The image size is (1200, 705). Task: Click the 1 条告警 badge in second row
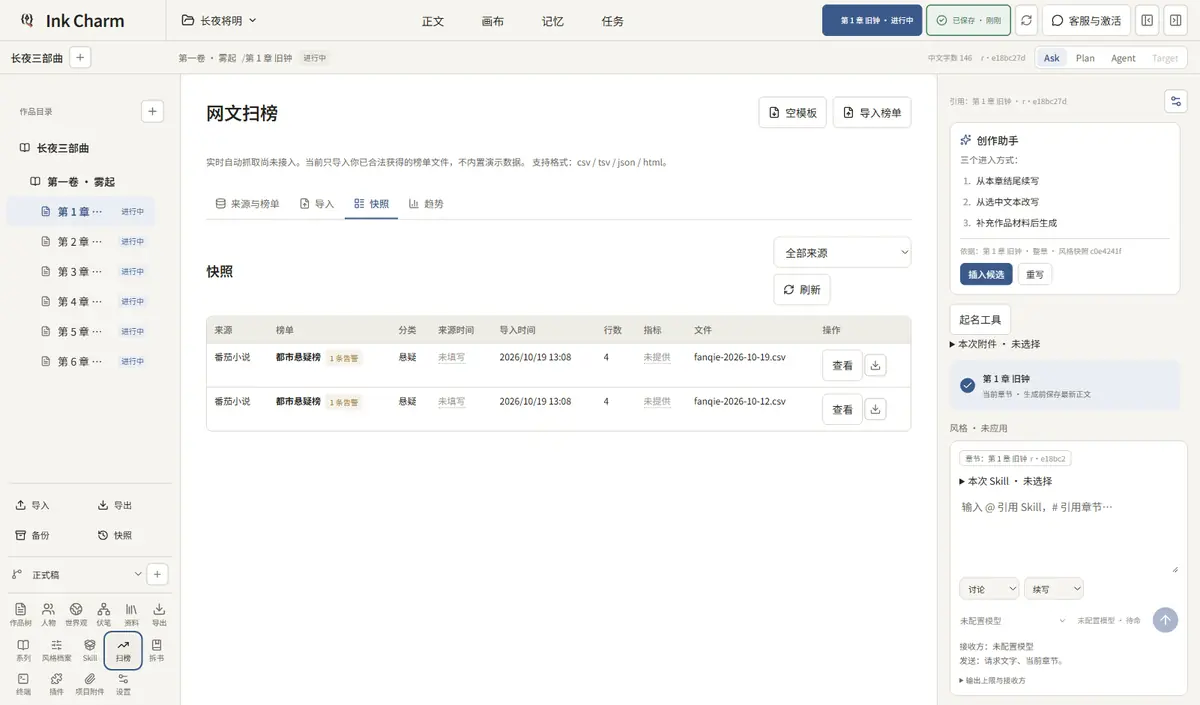(343, 401)
